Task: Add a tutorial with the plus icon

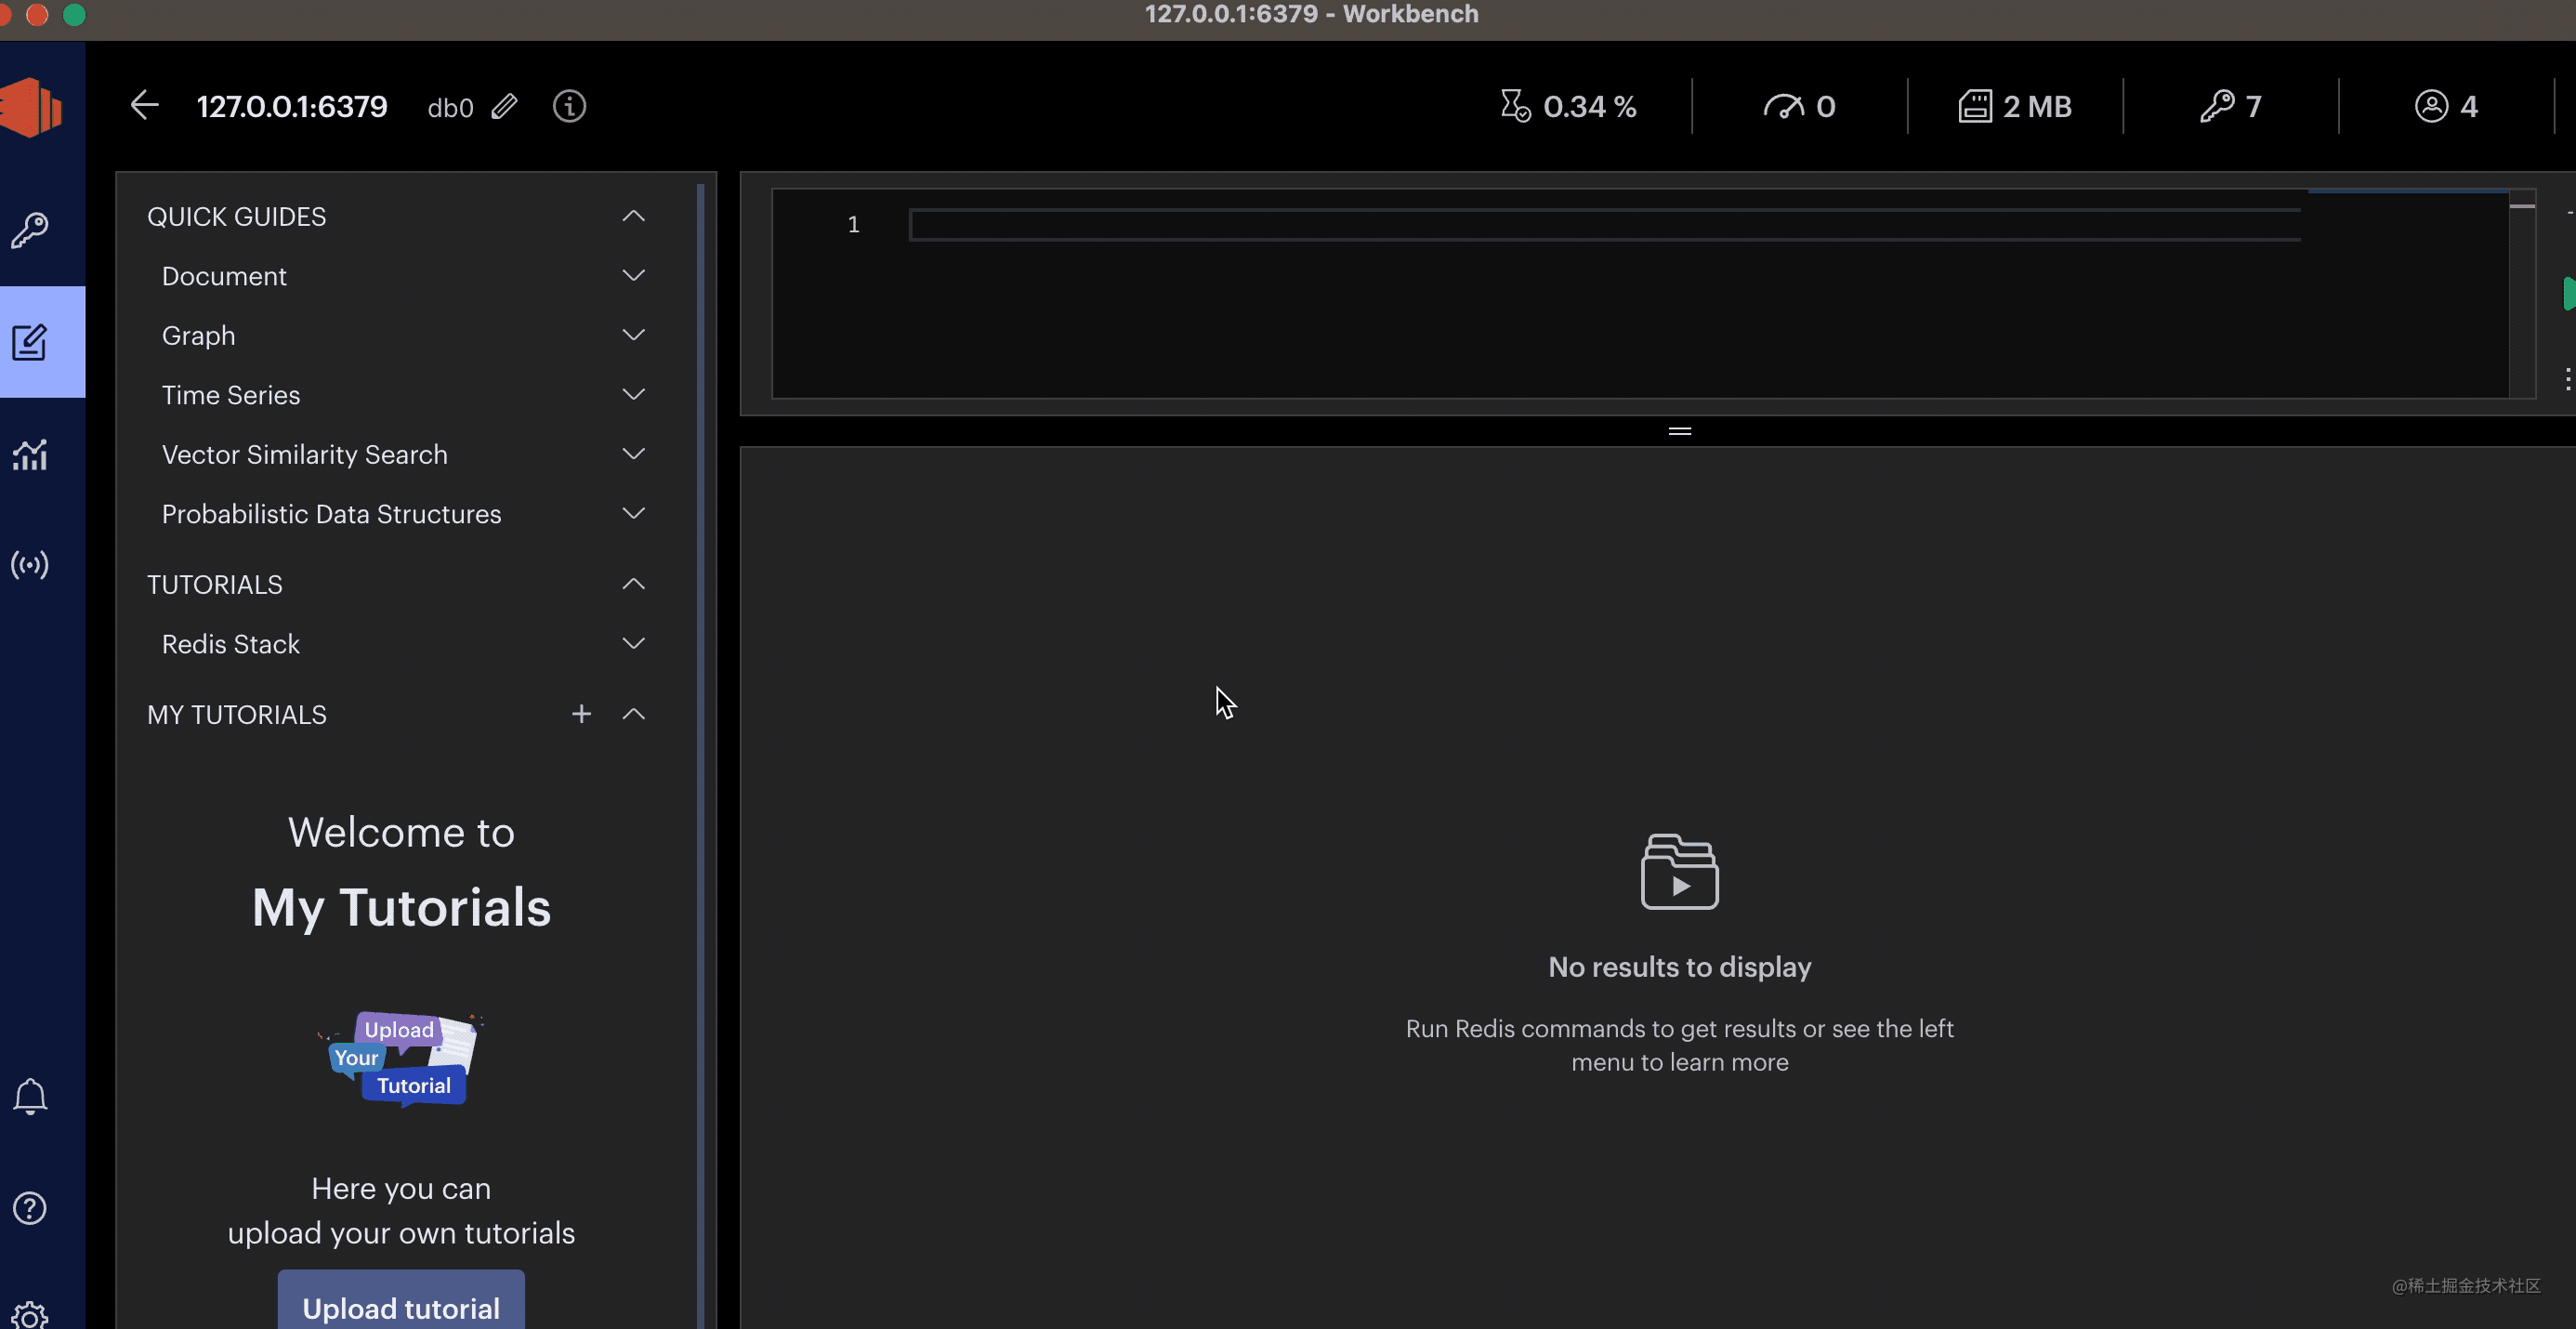Action: click(x=581, y=714)
